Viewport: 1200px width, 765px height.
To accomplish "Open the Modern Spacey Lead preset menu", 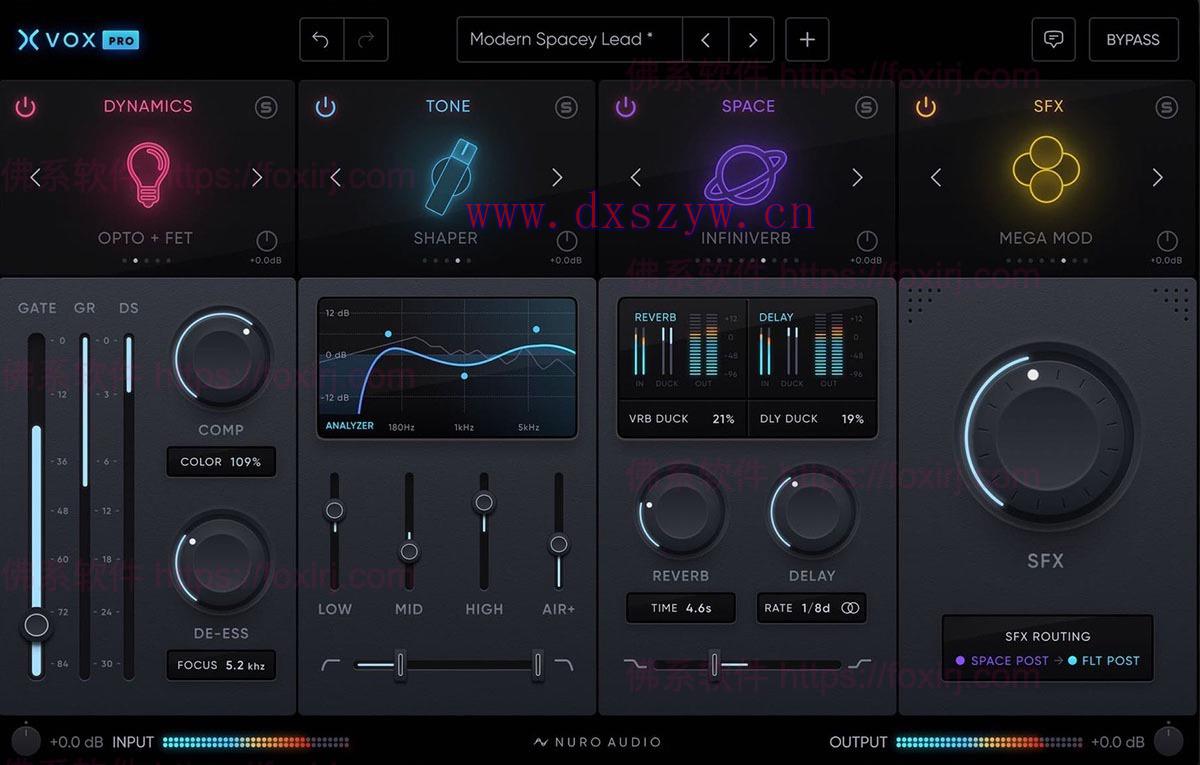I will coord(570,40).
